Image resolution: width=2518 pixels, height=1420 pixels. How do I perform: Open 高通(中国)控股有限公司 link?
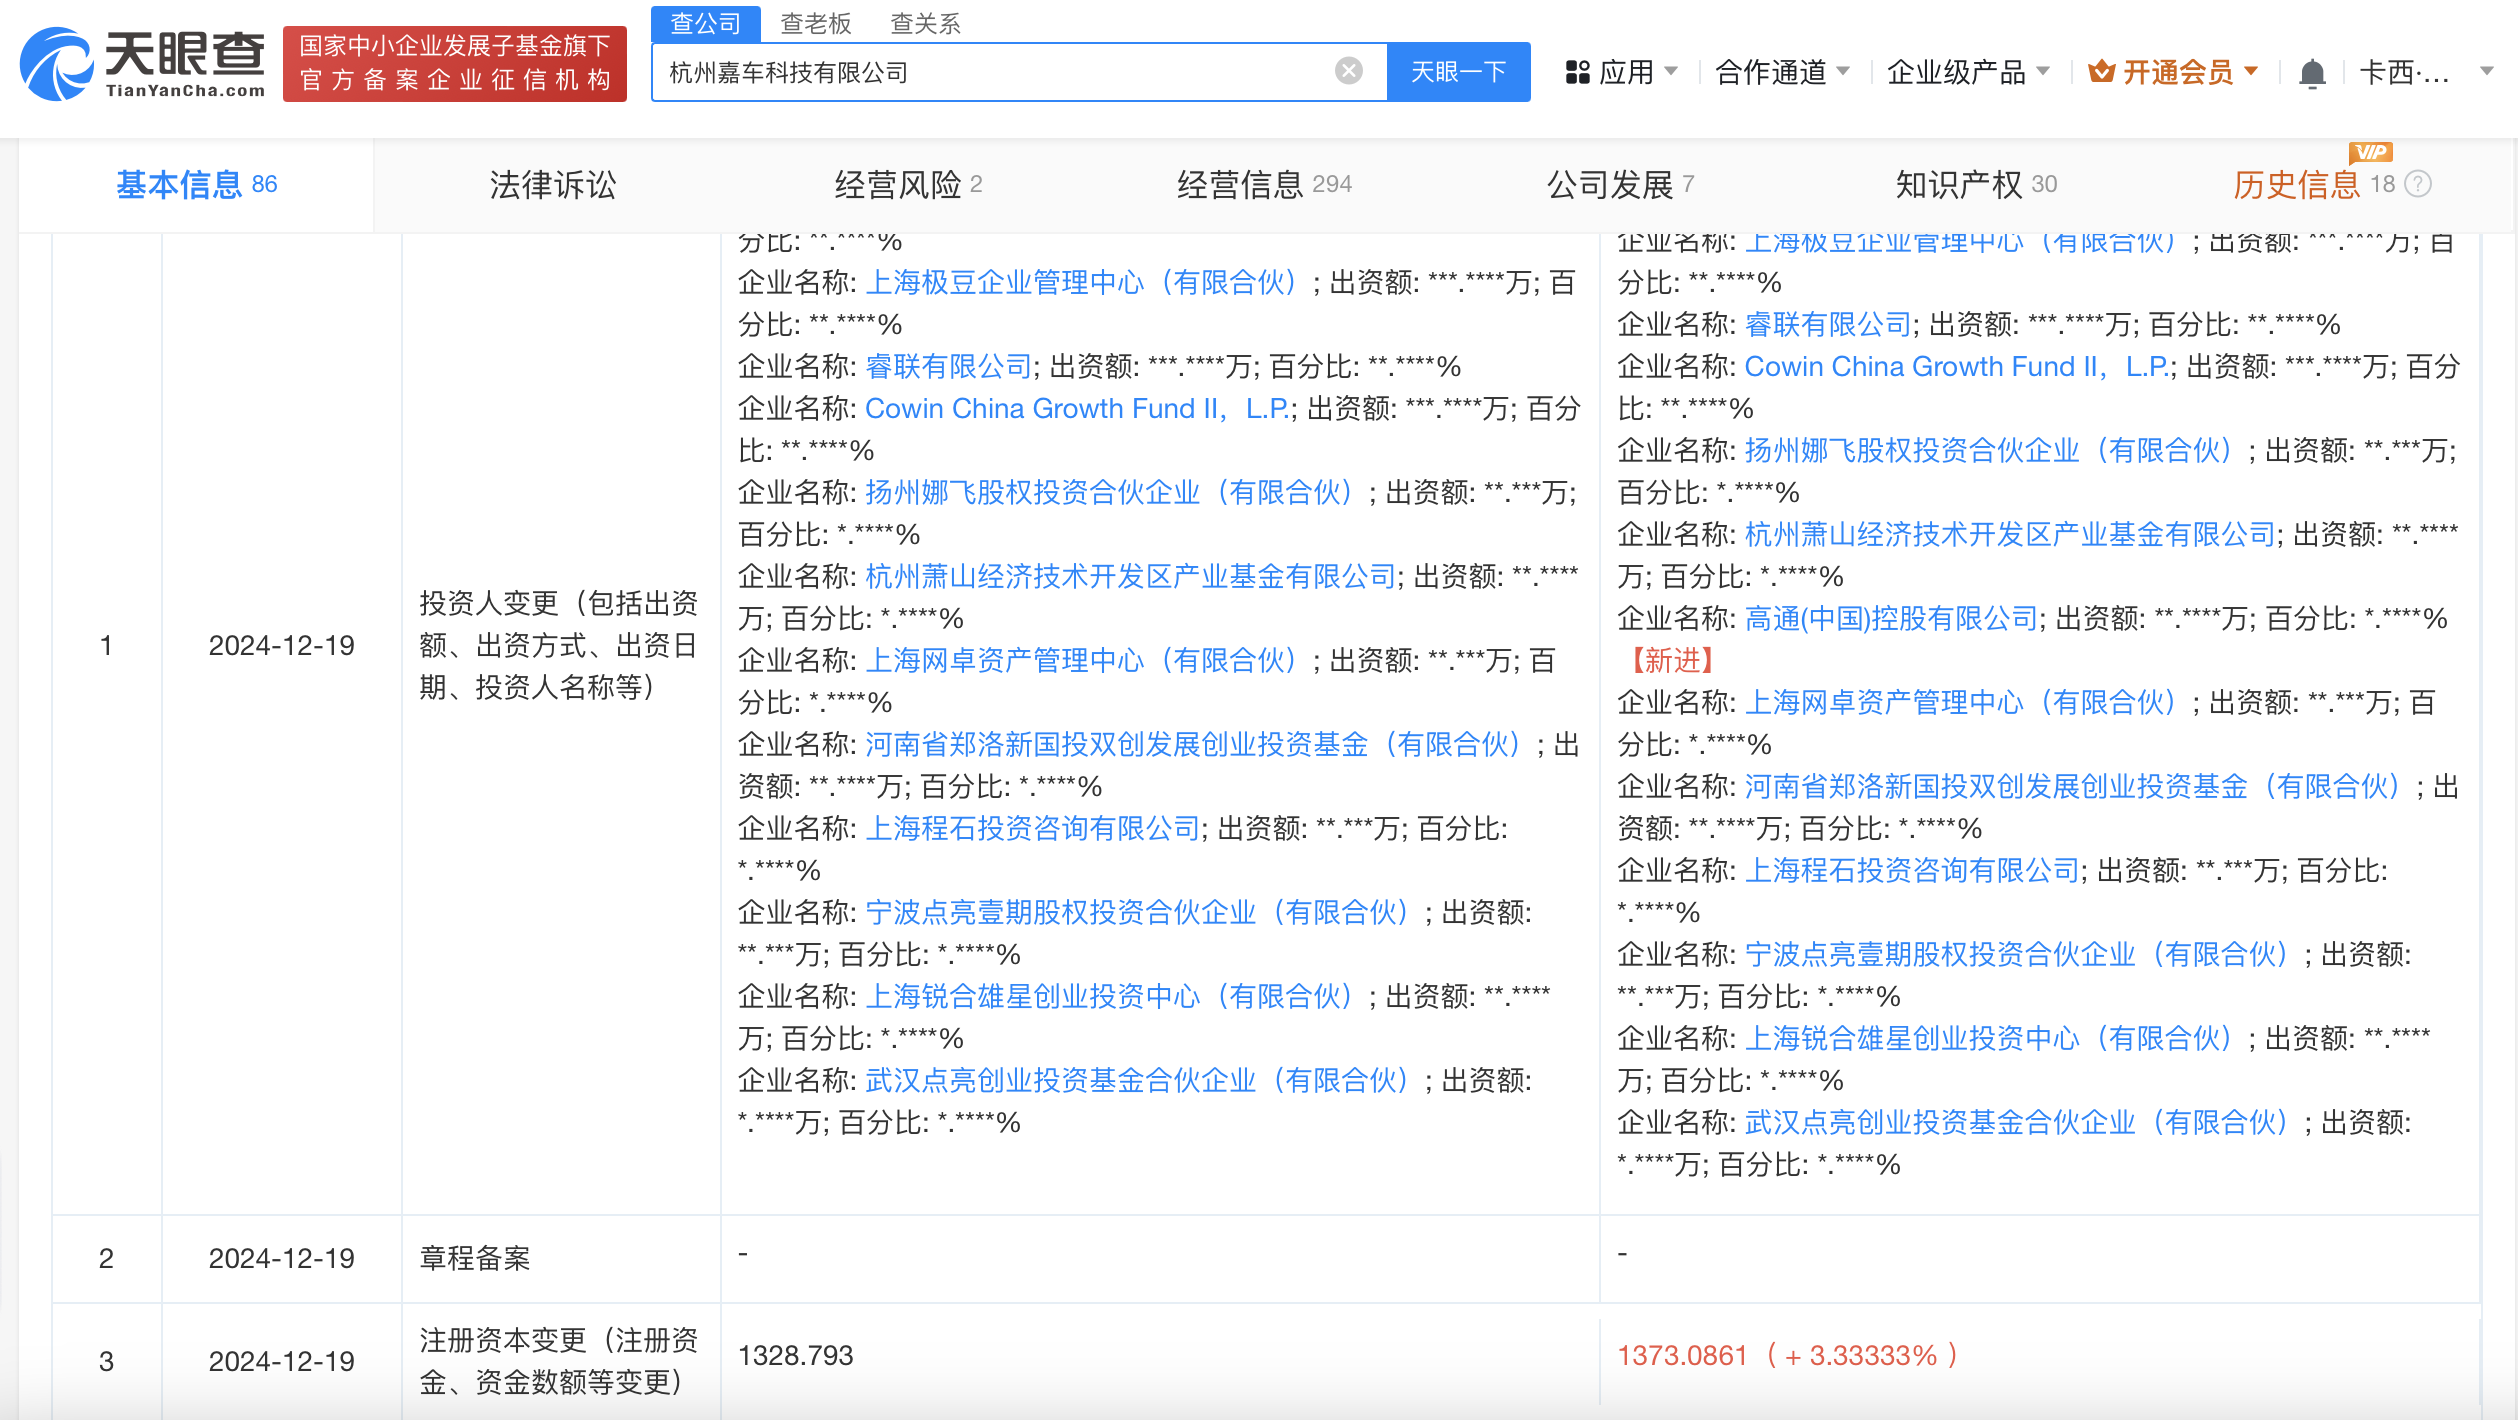[1890, 619]
